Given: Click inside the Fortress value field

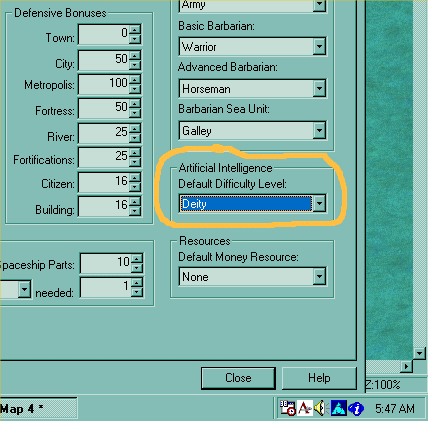Looking at the screenshot, I should pyautogui.click(x=104, y=109).
